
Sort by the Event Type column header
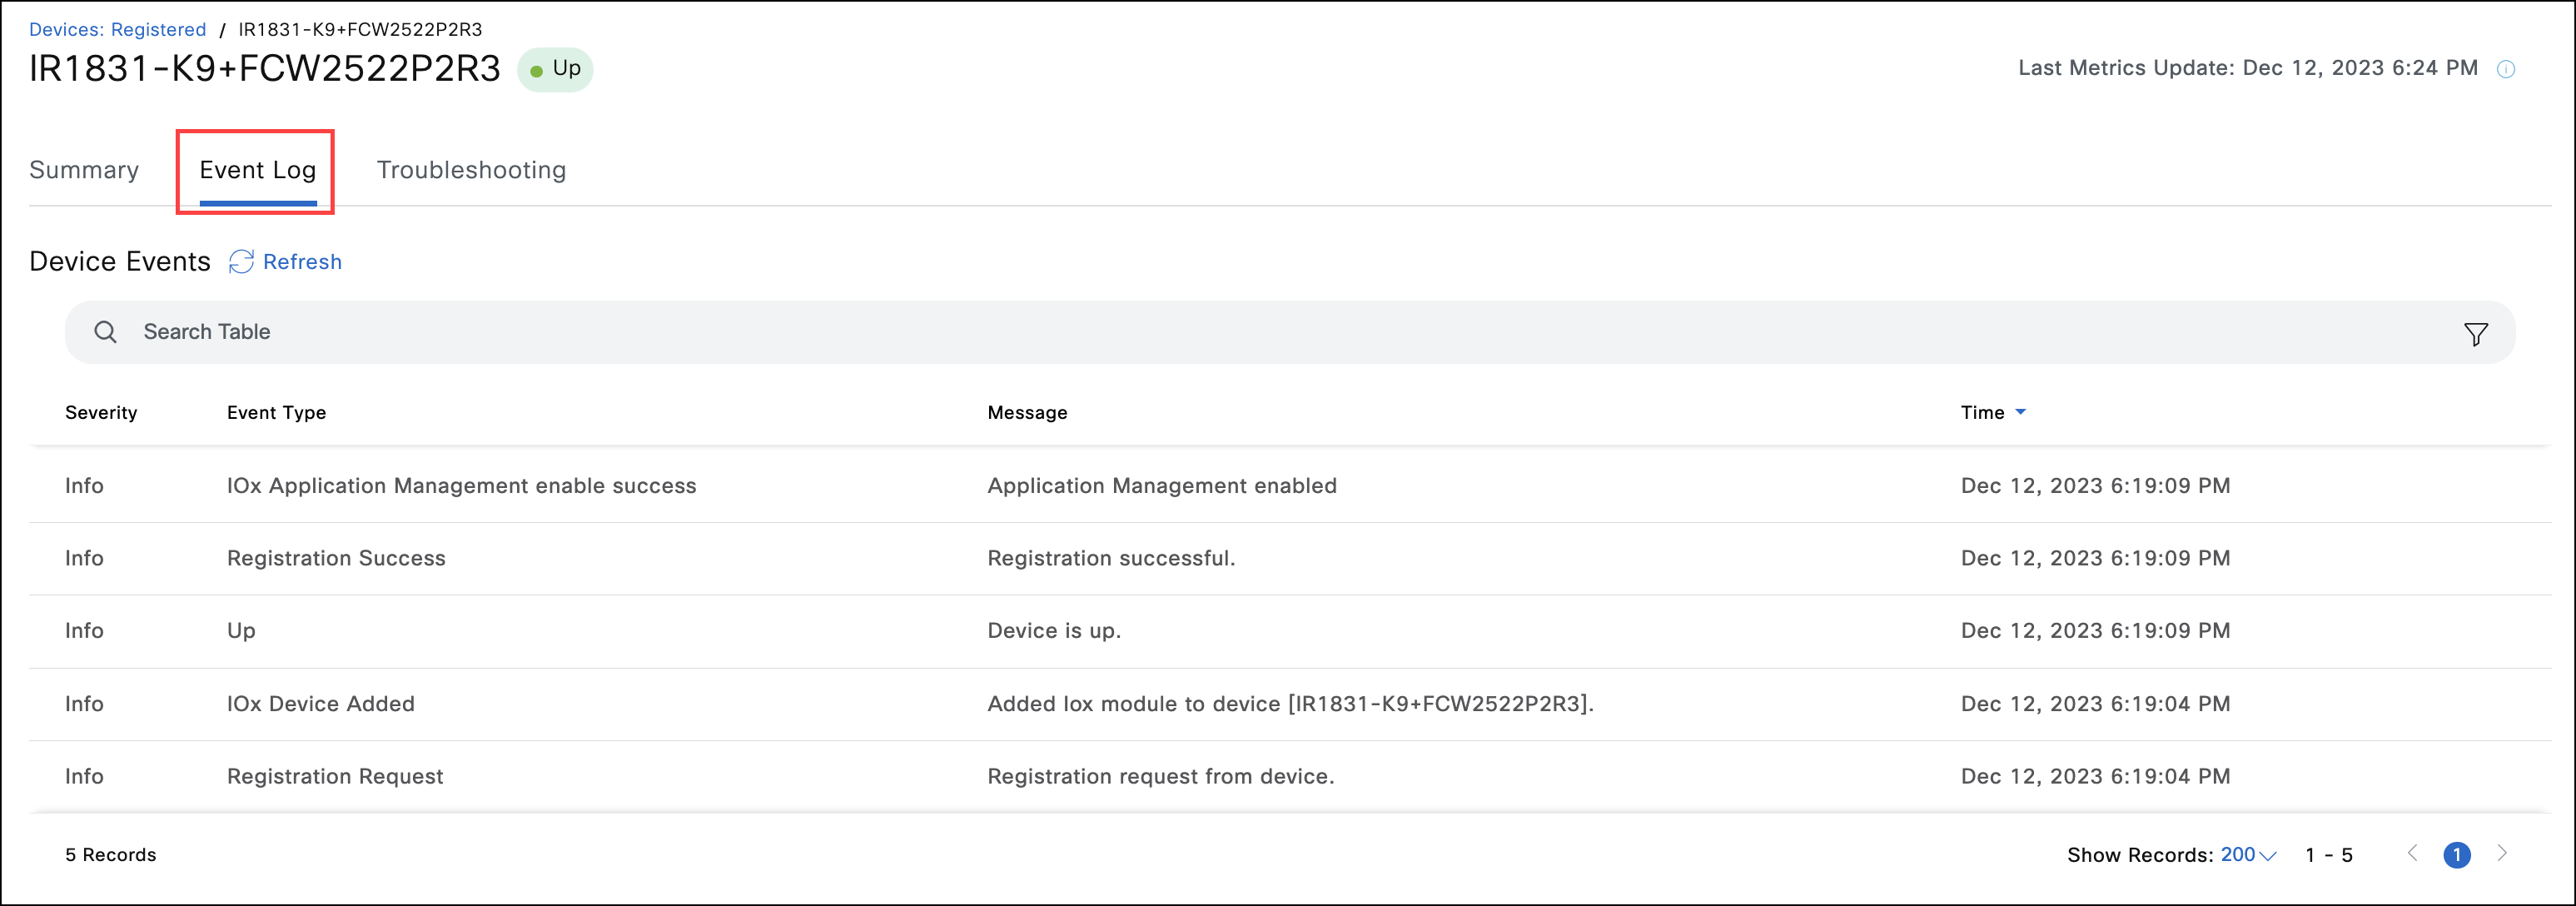[x=276, y=413]
